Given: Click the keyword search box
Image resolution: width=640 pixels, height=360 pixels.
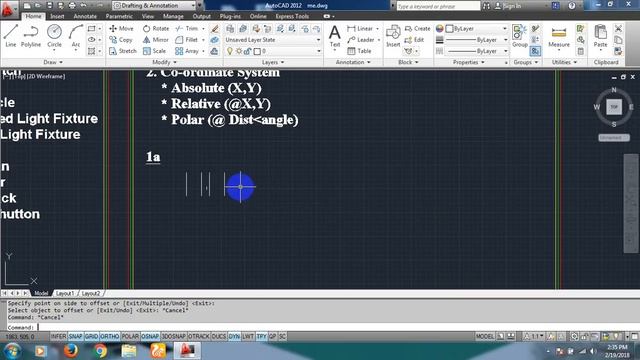Looking at the screenshot, I should 438,6.
